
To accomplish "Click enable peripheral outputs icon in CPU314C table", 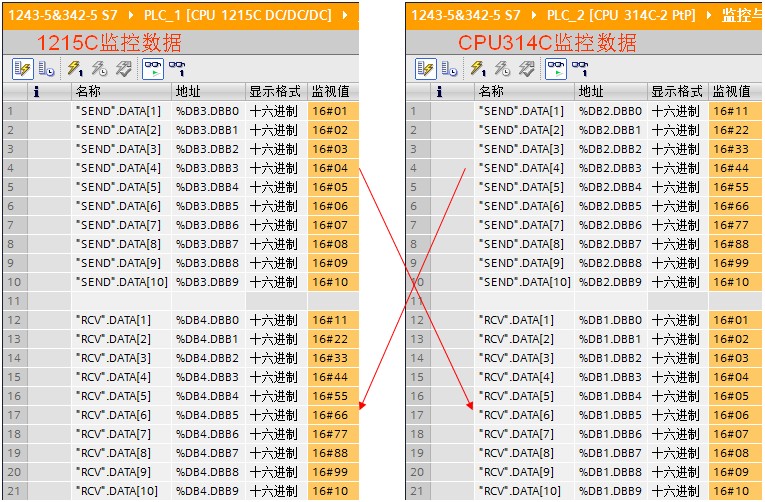I will coord(526,69).
